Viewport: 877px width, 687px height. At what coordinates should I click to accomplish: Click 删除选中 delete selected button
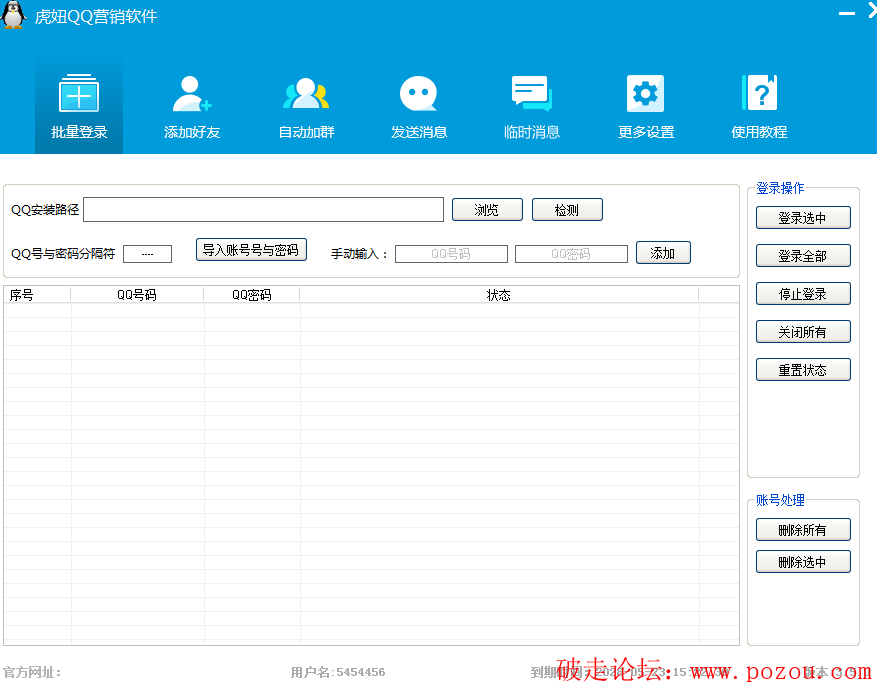click(x=803, y=562)
